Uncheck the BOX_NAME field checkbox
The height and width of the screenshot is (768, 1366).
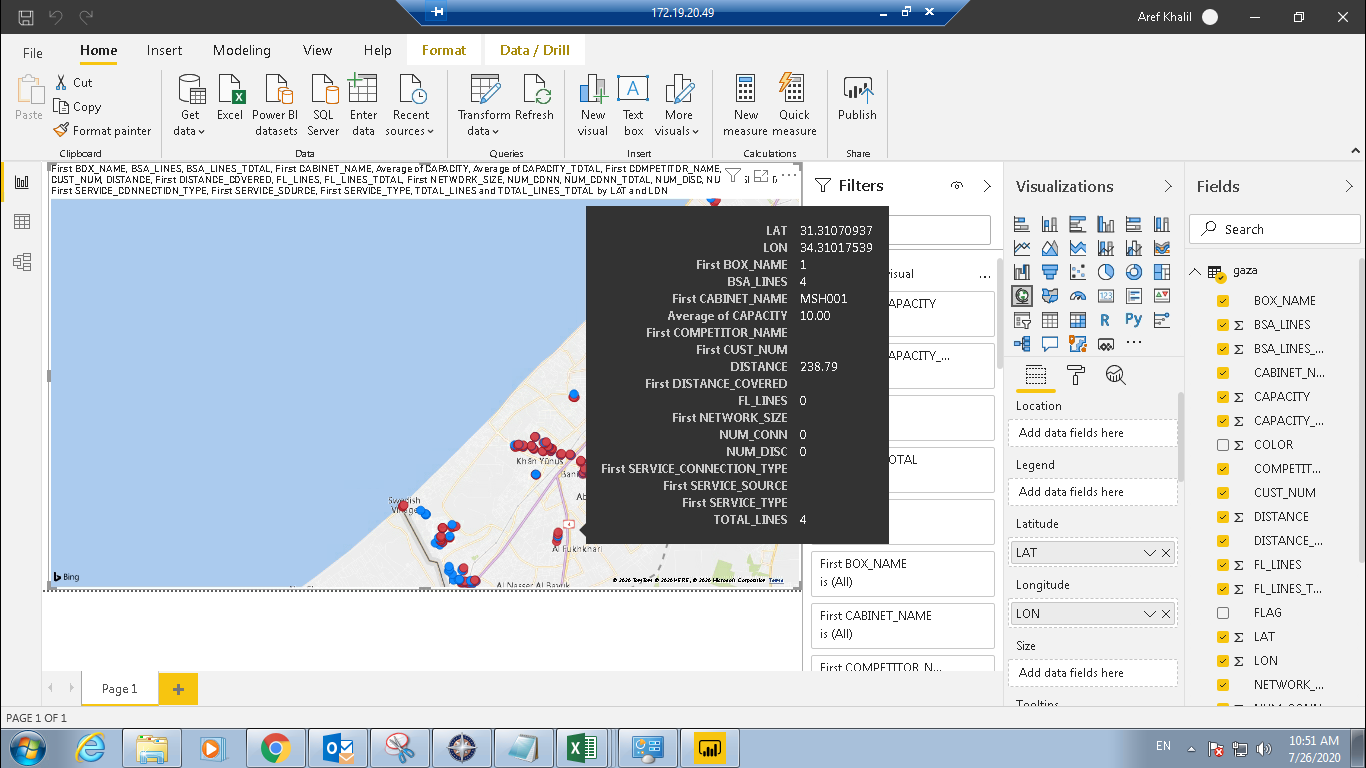click(1223, 301)
